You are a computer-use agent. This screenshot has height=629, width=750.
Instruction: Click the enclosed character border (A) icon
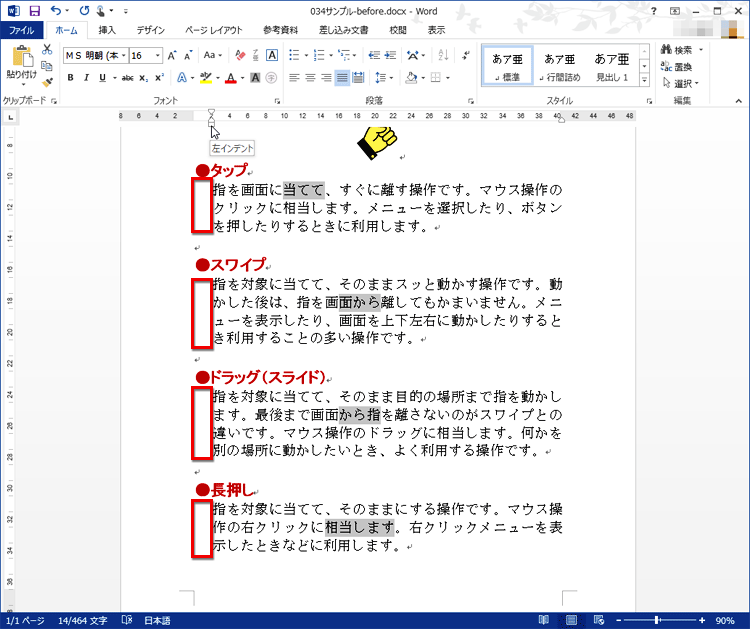pos(272,55)
